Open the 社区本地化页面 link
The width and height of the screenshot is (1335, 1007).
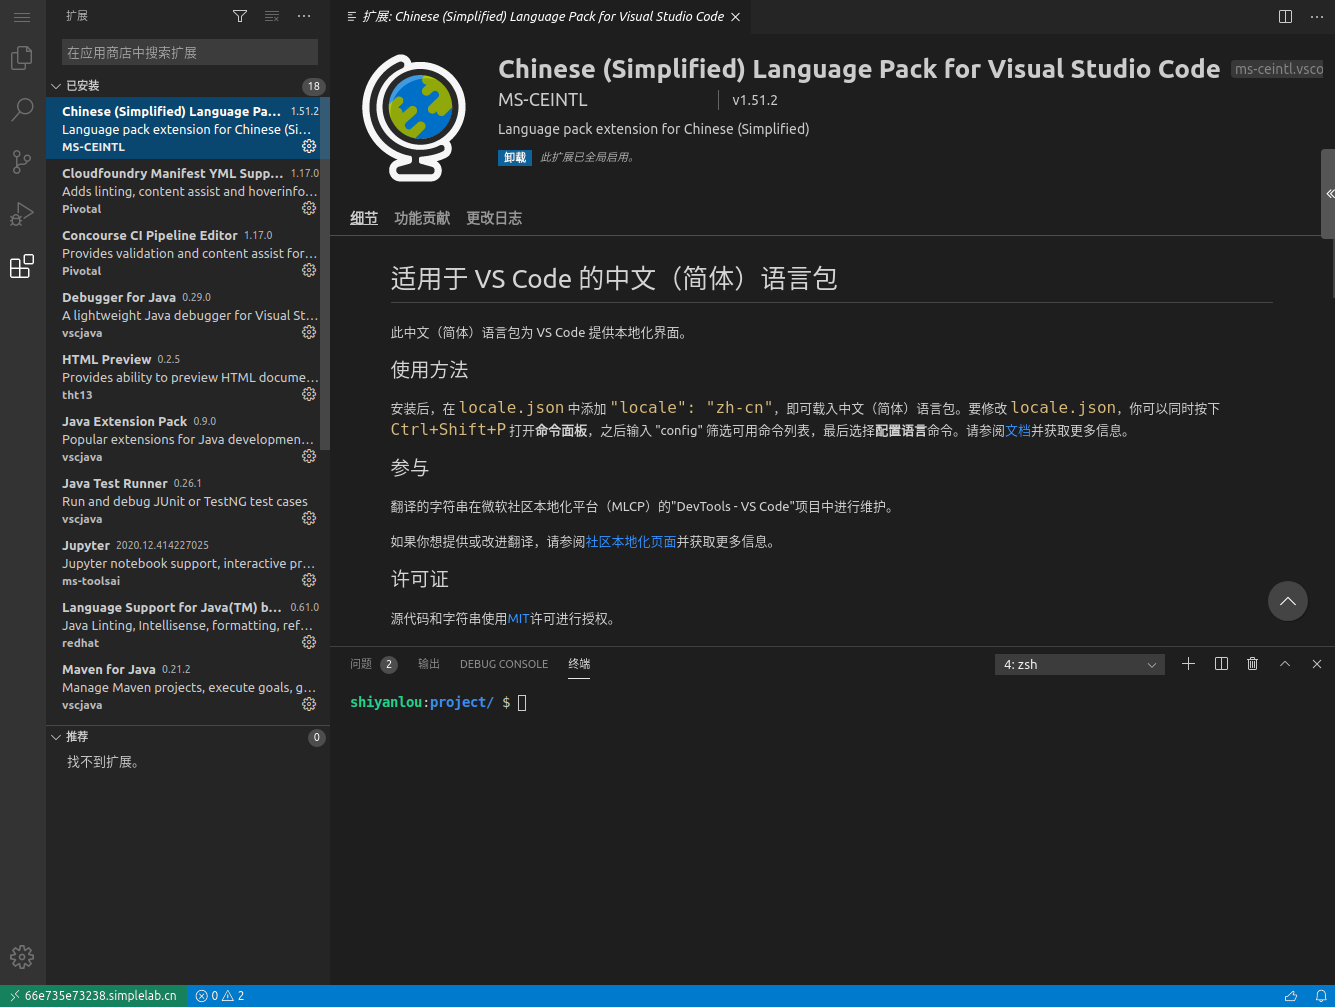631,542
